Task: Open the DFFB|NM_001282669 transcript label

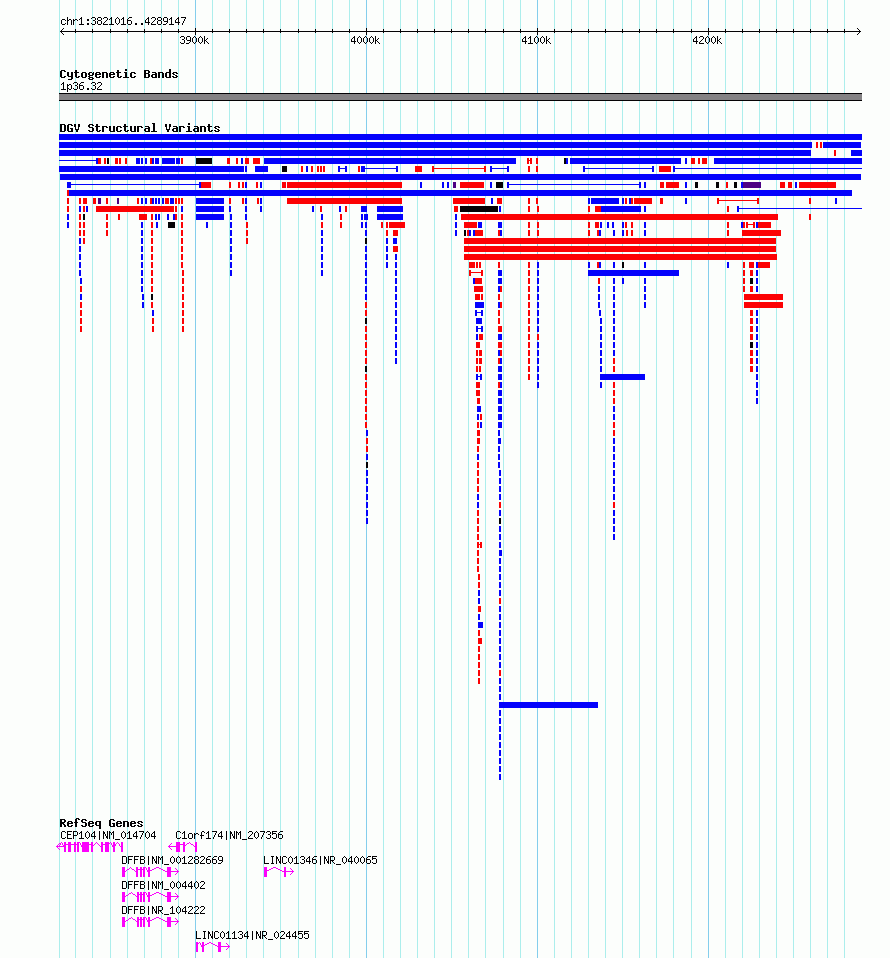Action: [172, 860]
